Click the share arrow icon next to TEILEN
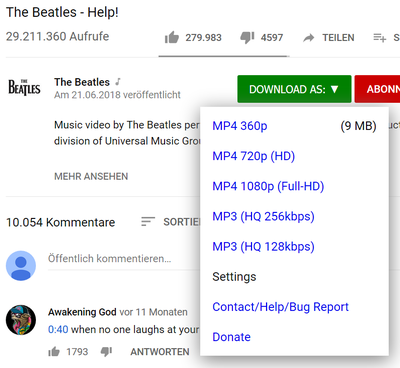 tap(309, 38)
